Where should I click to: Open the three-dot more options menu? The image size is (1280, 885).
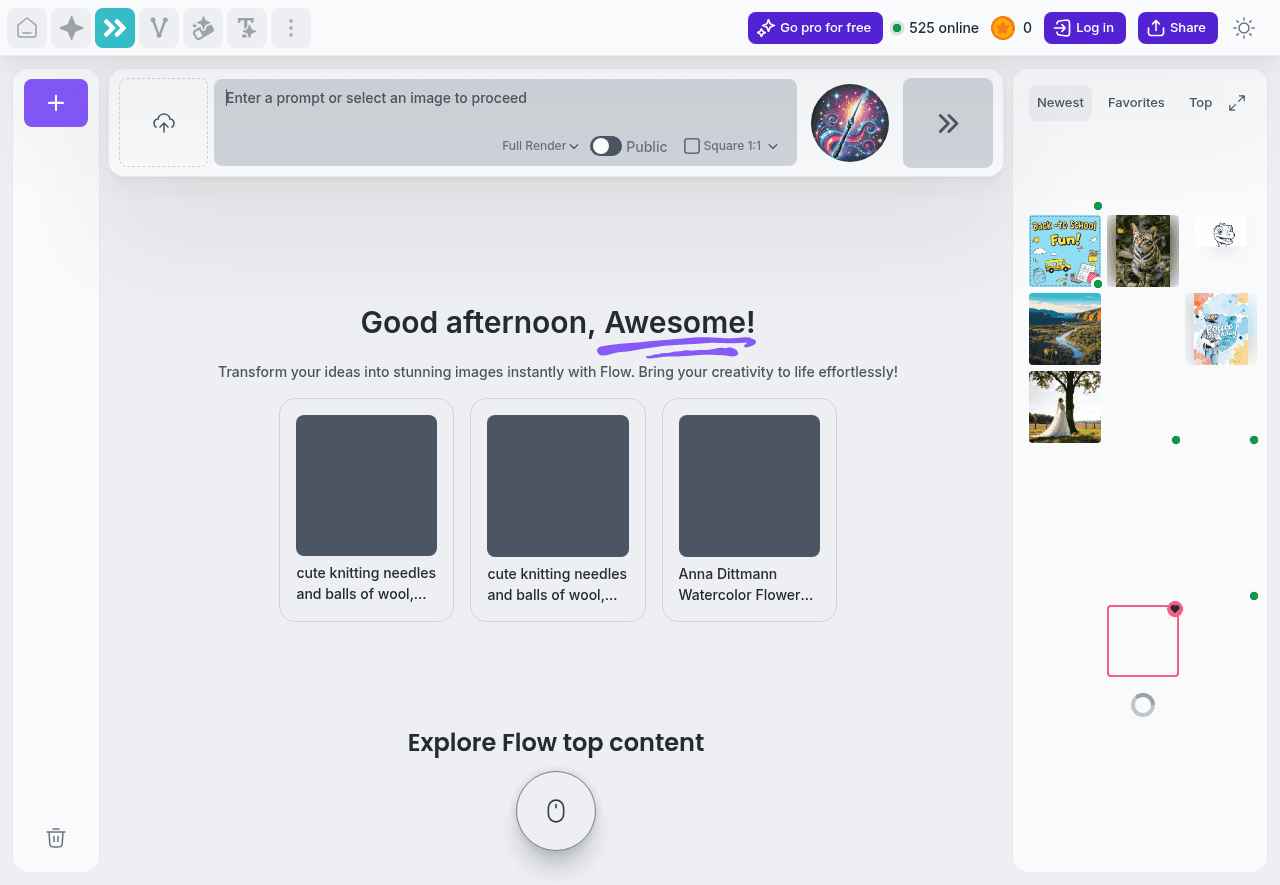(291, 28)
